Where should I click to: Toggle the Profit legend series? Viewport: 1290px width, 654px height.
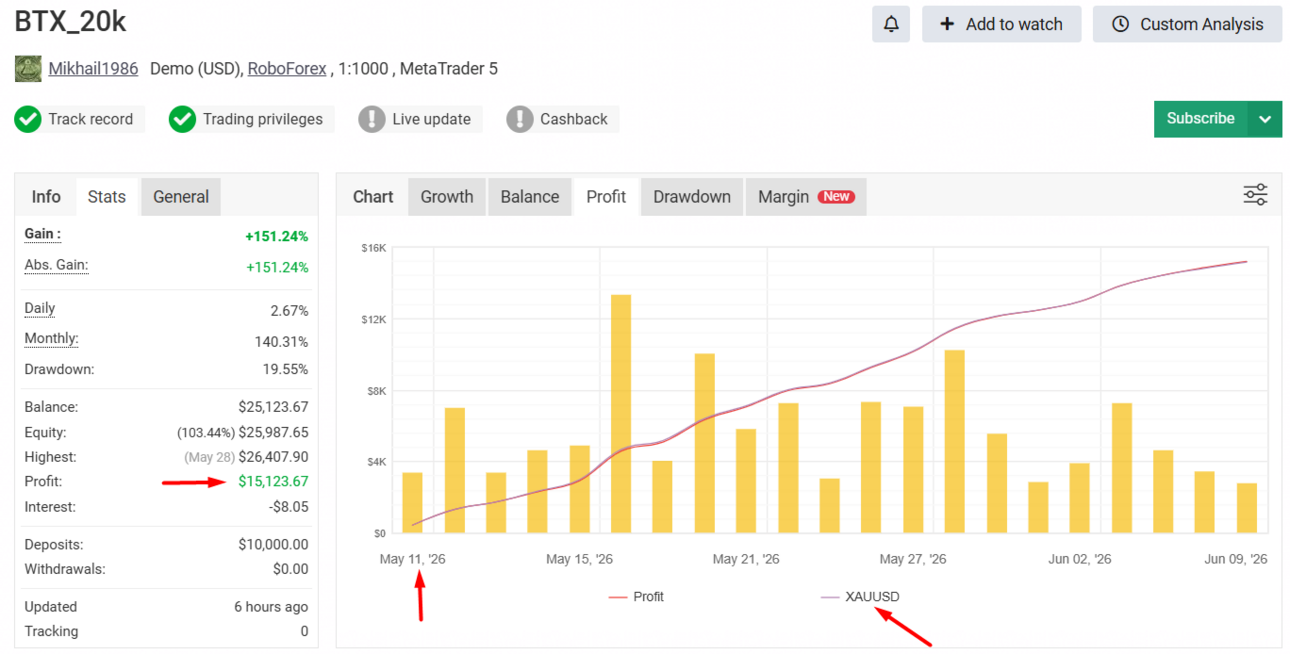click(x=636, y=597)
